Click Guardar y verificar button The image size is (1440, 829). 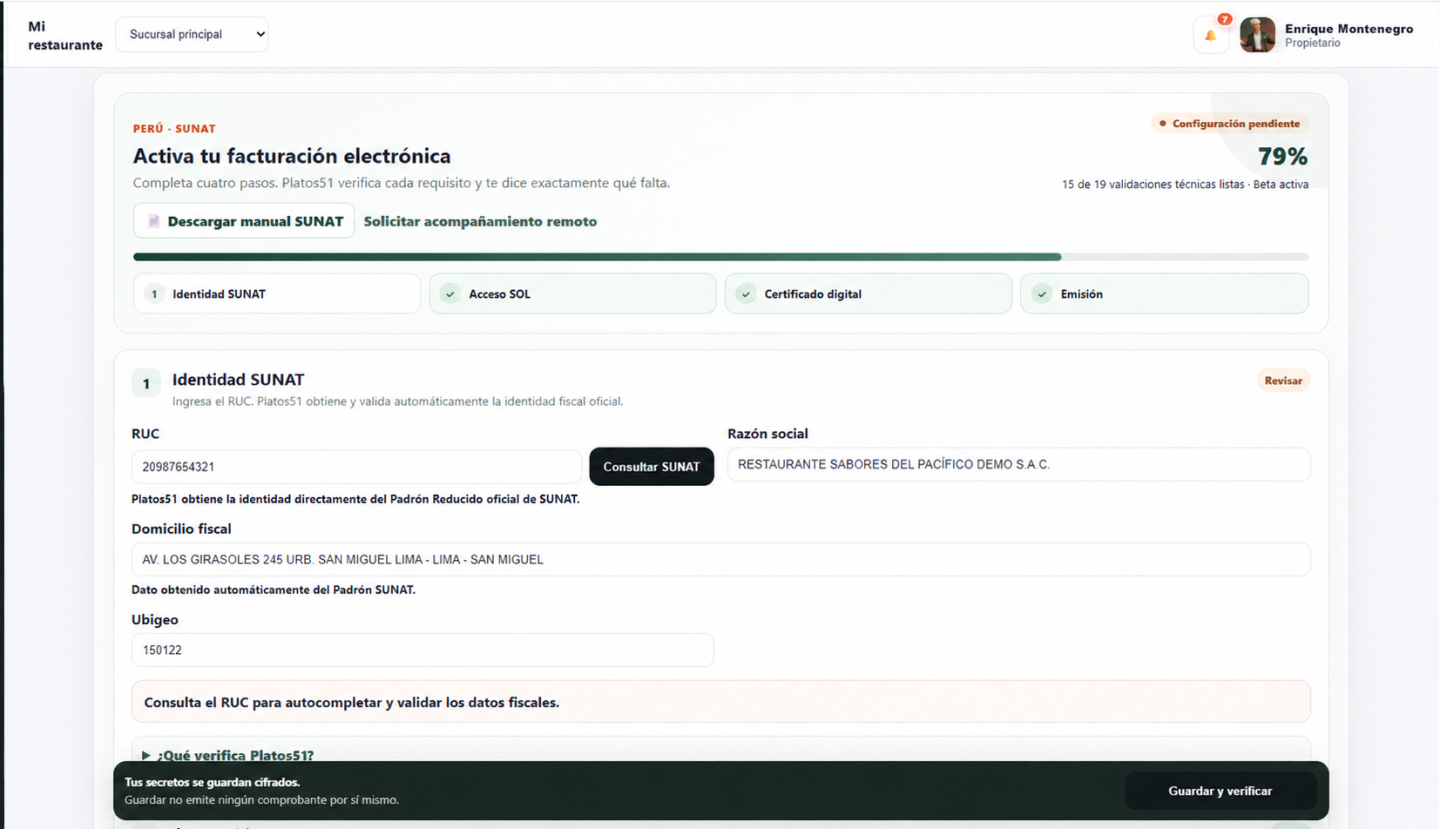tap(1220, 791)
